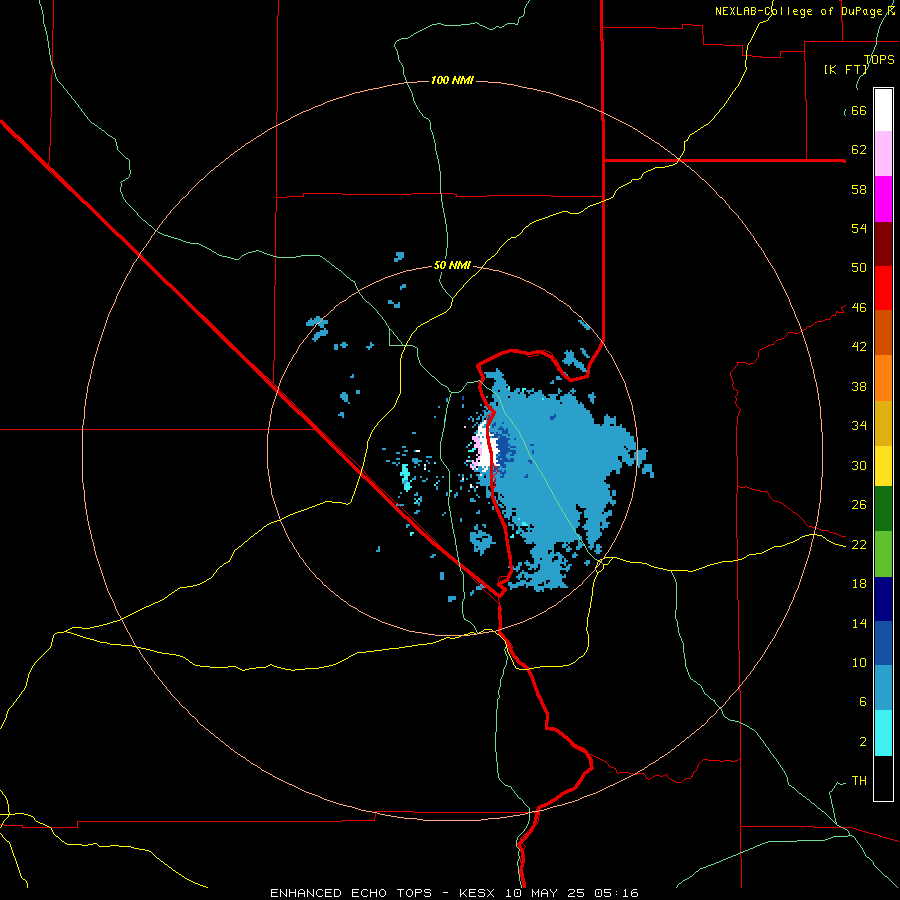Click the 'TOPS' legend title
The image size is (900, 900).
[879, 60]
